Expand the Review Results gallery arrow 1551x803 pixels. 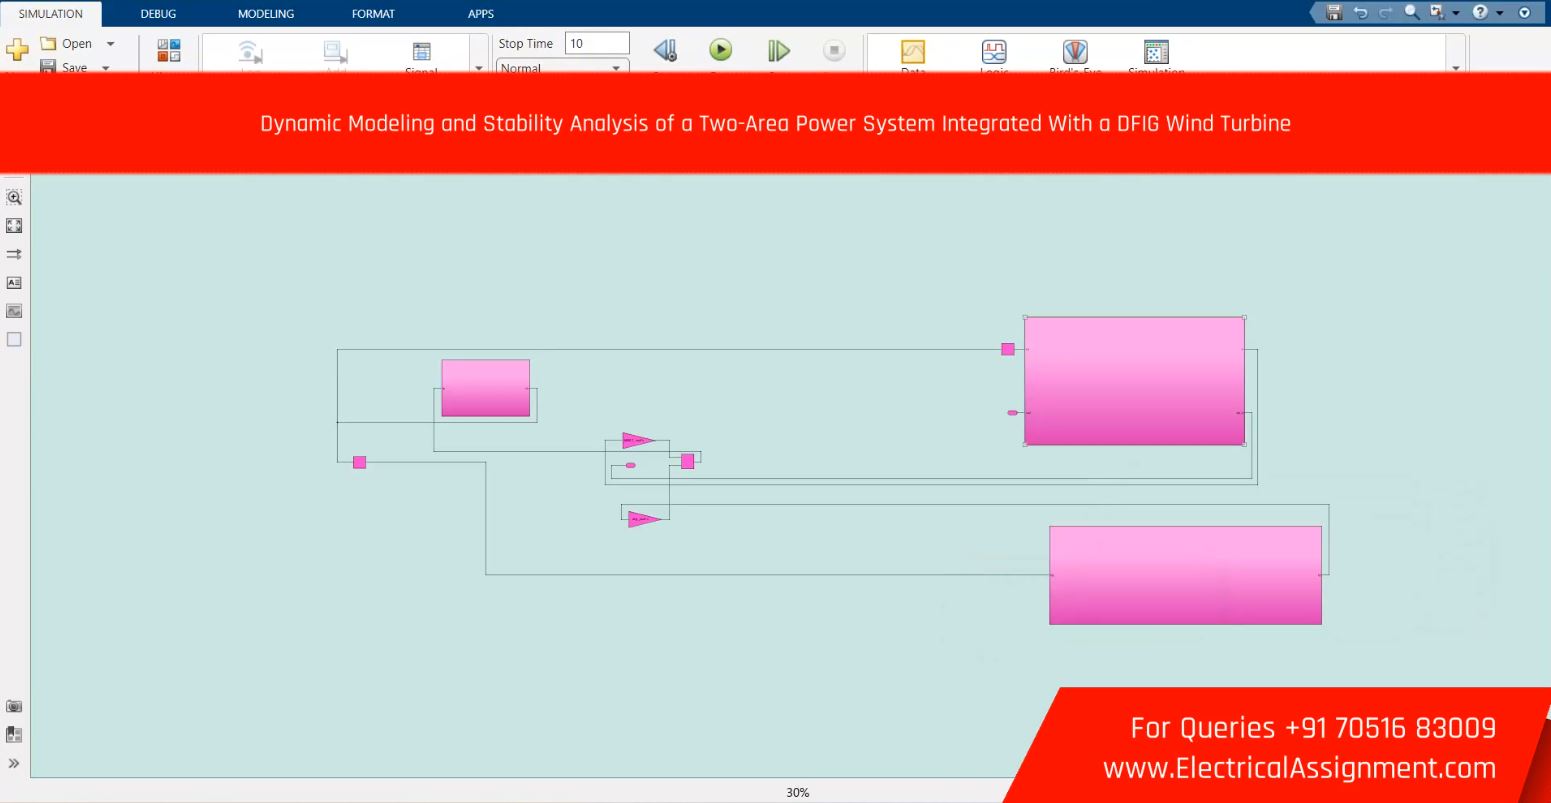point(1455,68)
